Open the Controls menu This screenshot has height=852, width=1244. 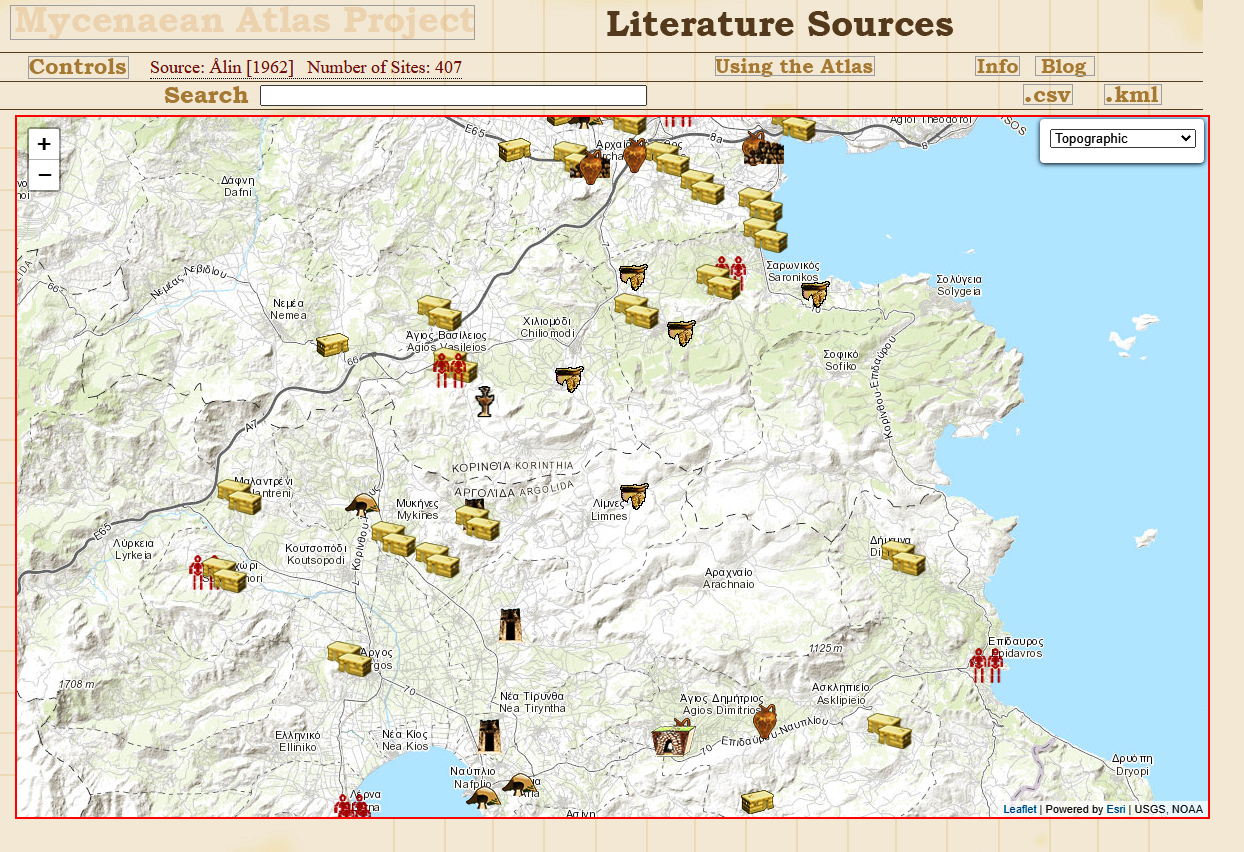(78, 67)
